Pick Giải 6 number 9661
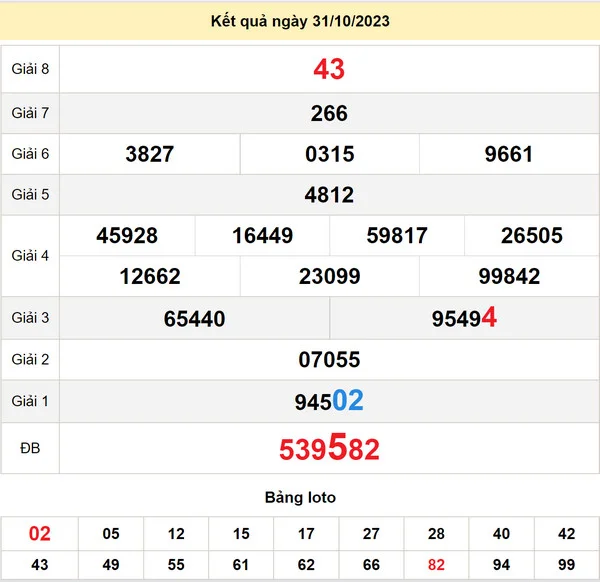This screenshot has height=582, width=600. [x=508, y=154]
